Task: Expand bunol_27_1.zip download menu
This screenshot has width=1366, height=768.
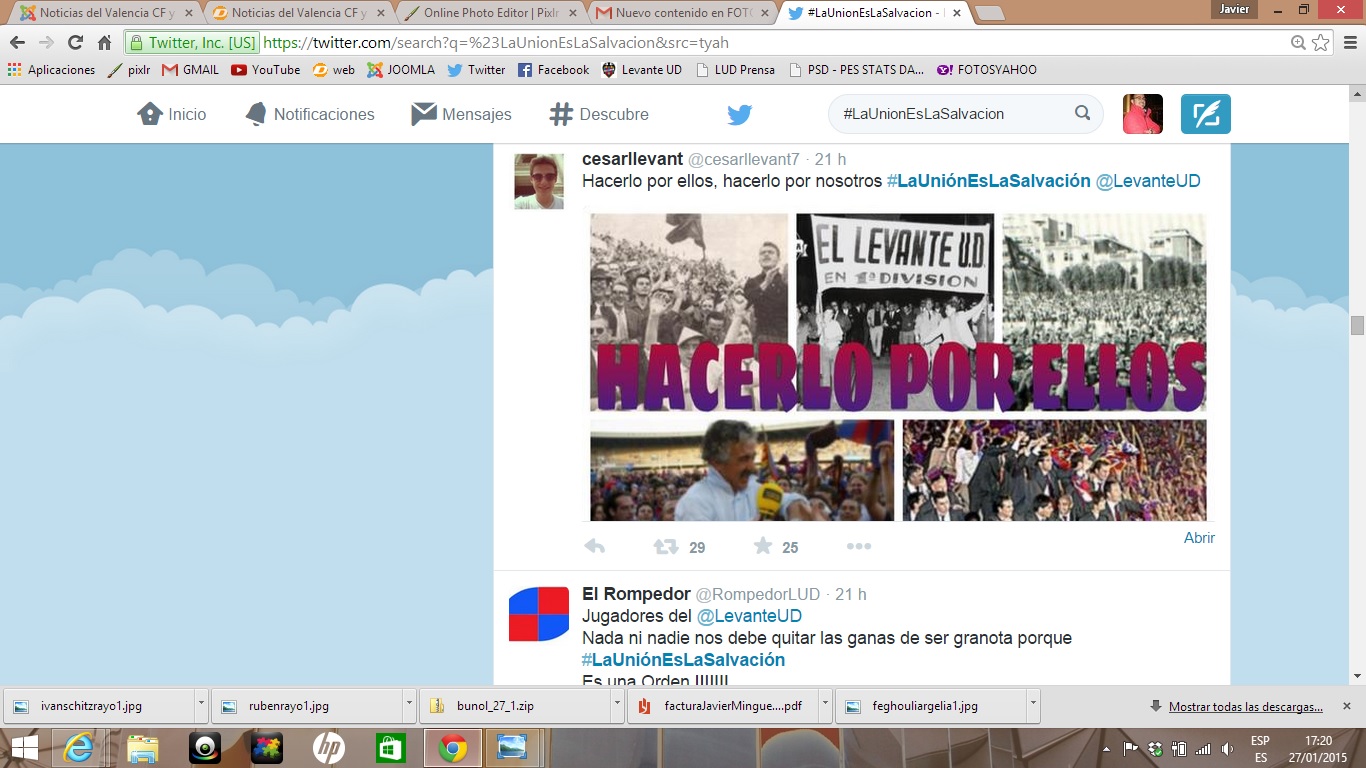Action: 617,705
